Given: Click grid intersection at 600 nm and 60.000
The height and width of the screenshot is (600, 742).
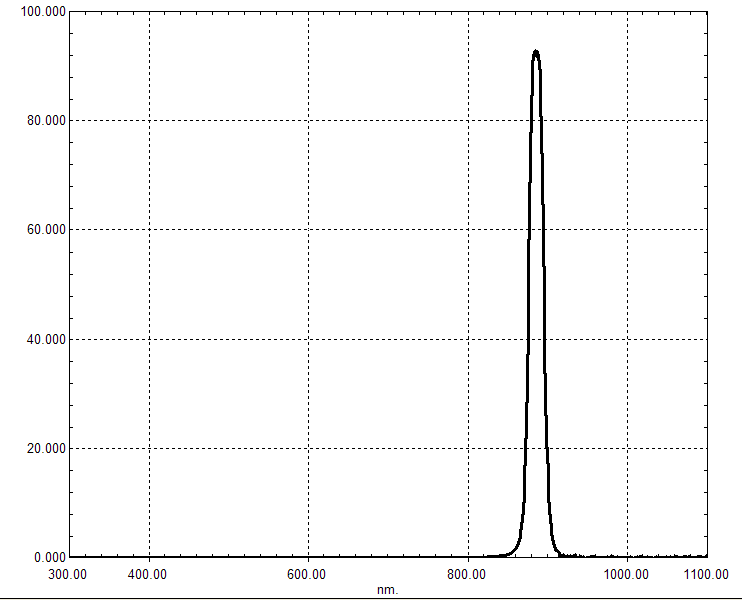Looking at the screenshot, I should pyautogui.click(x=309, y=229).
